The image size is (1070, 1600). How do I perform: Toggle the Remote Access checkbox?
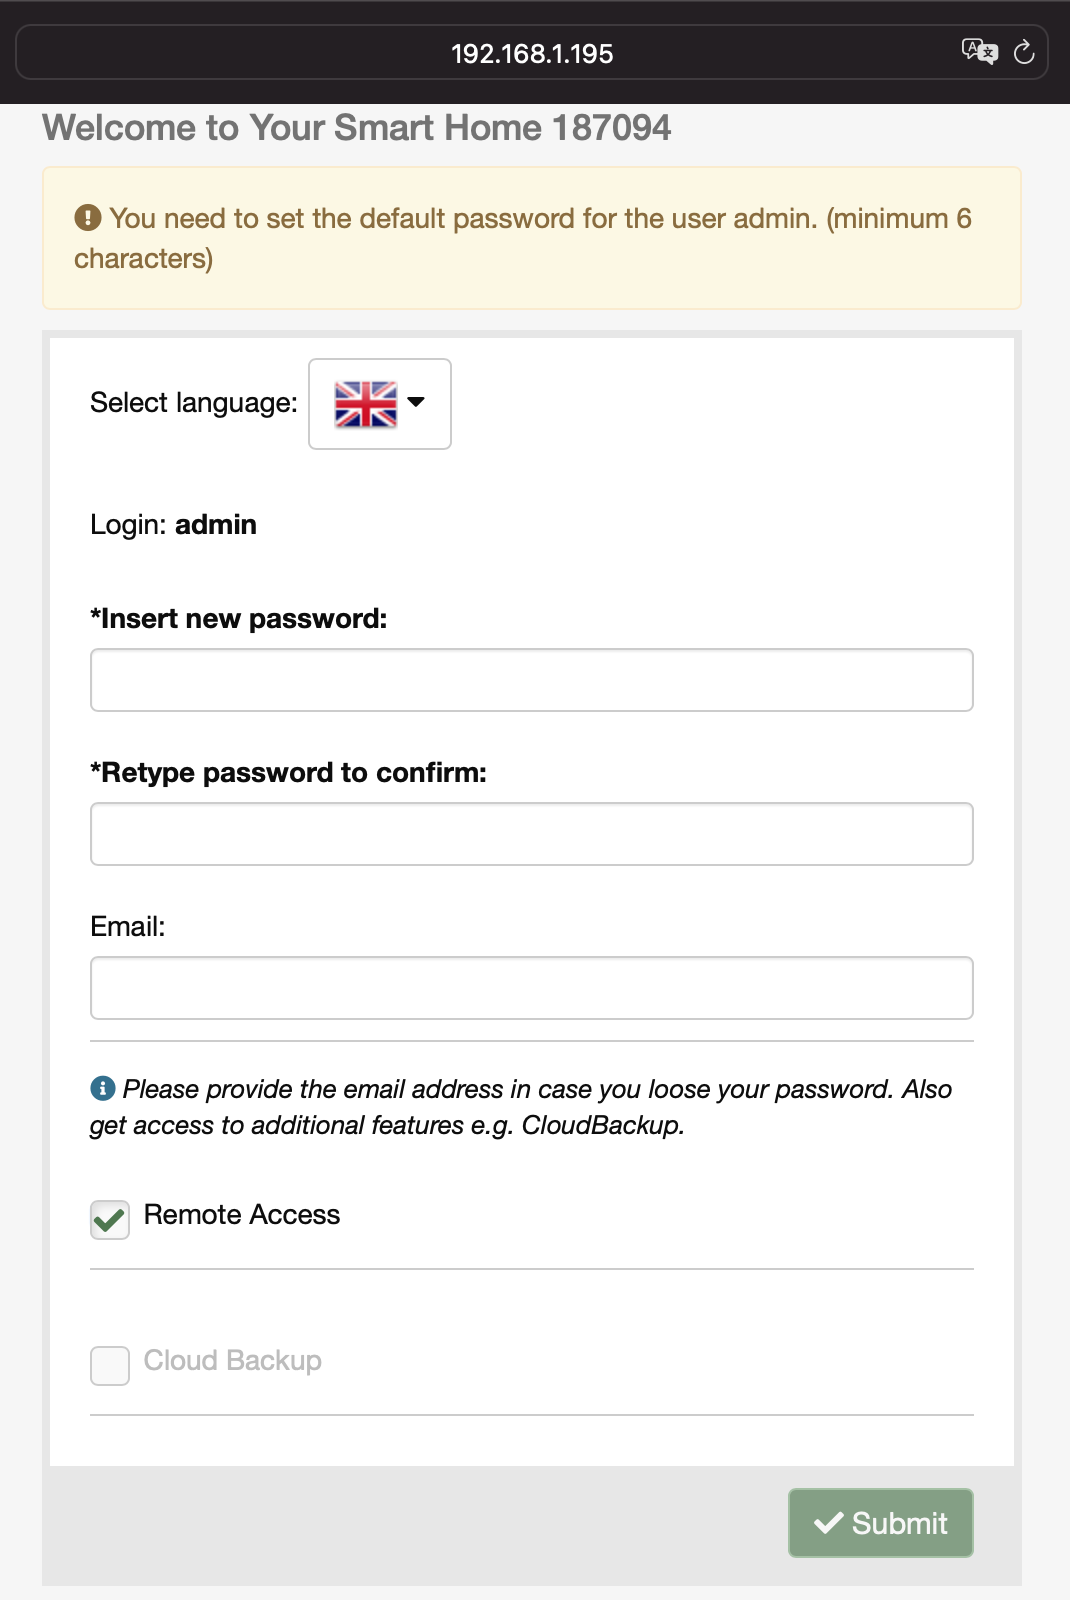pyautogui.click(x=110, y=1219)
